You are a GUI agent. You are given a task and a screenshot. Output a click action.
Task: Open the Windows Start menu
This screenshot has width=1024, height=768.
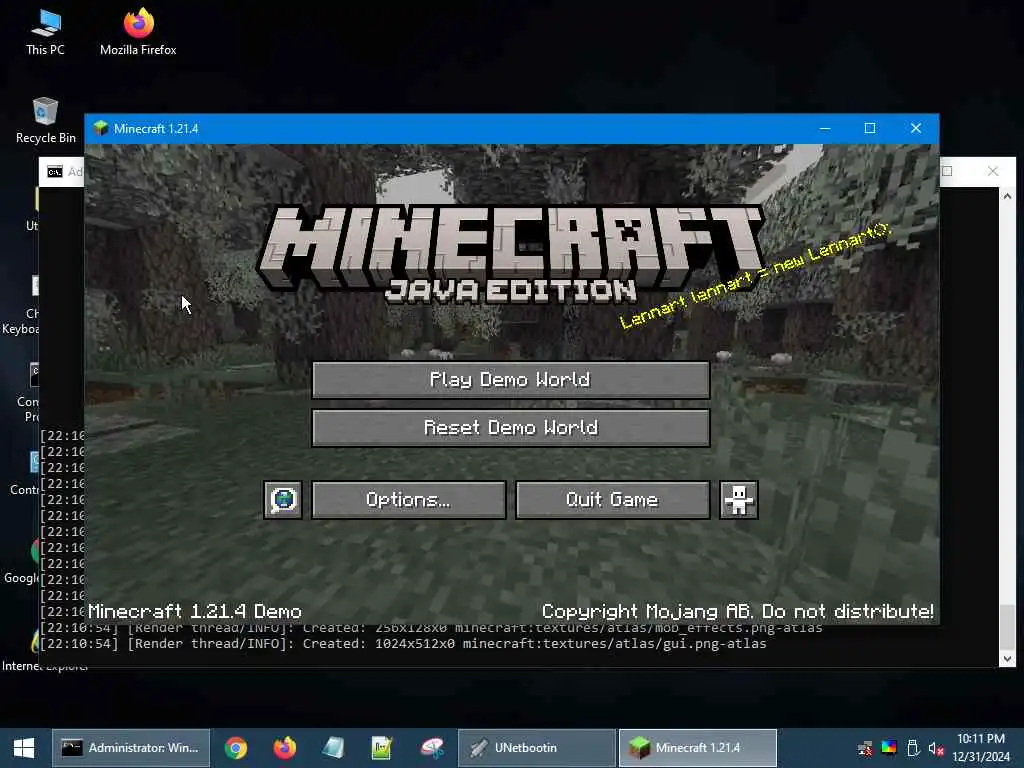[x=24, y=748]
